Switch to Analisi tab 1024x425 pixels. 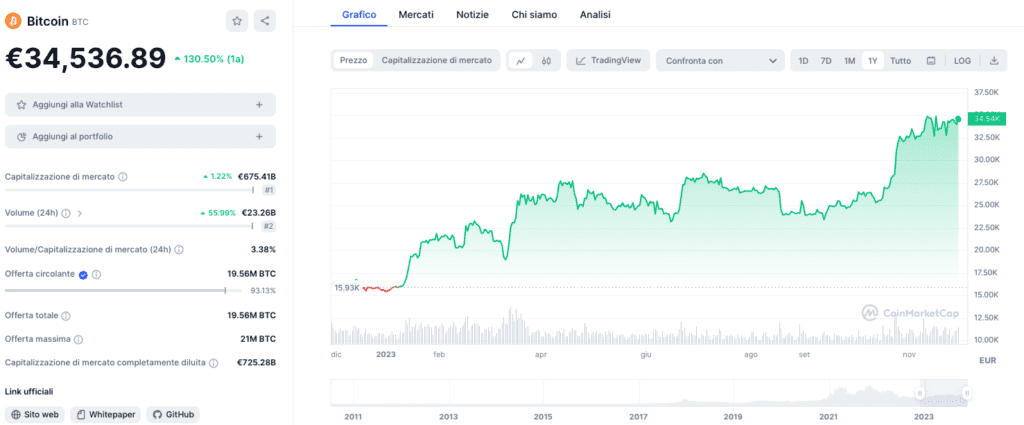pos(595,14)
